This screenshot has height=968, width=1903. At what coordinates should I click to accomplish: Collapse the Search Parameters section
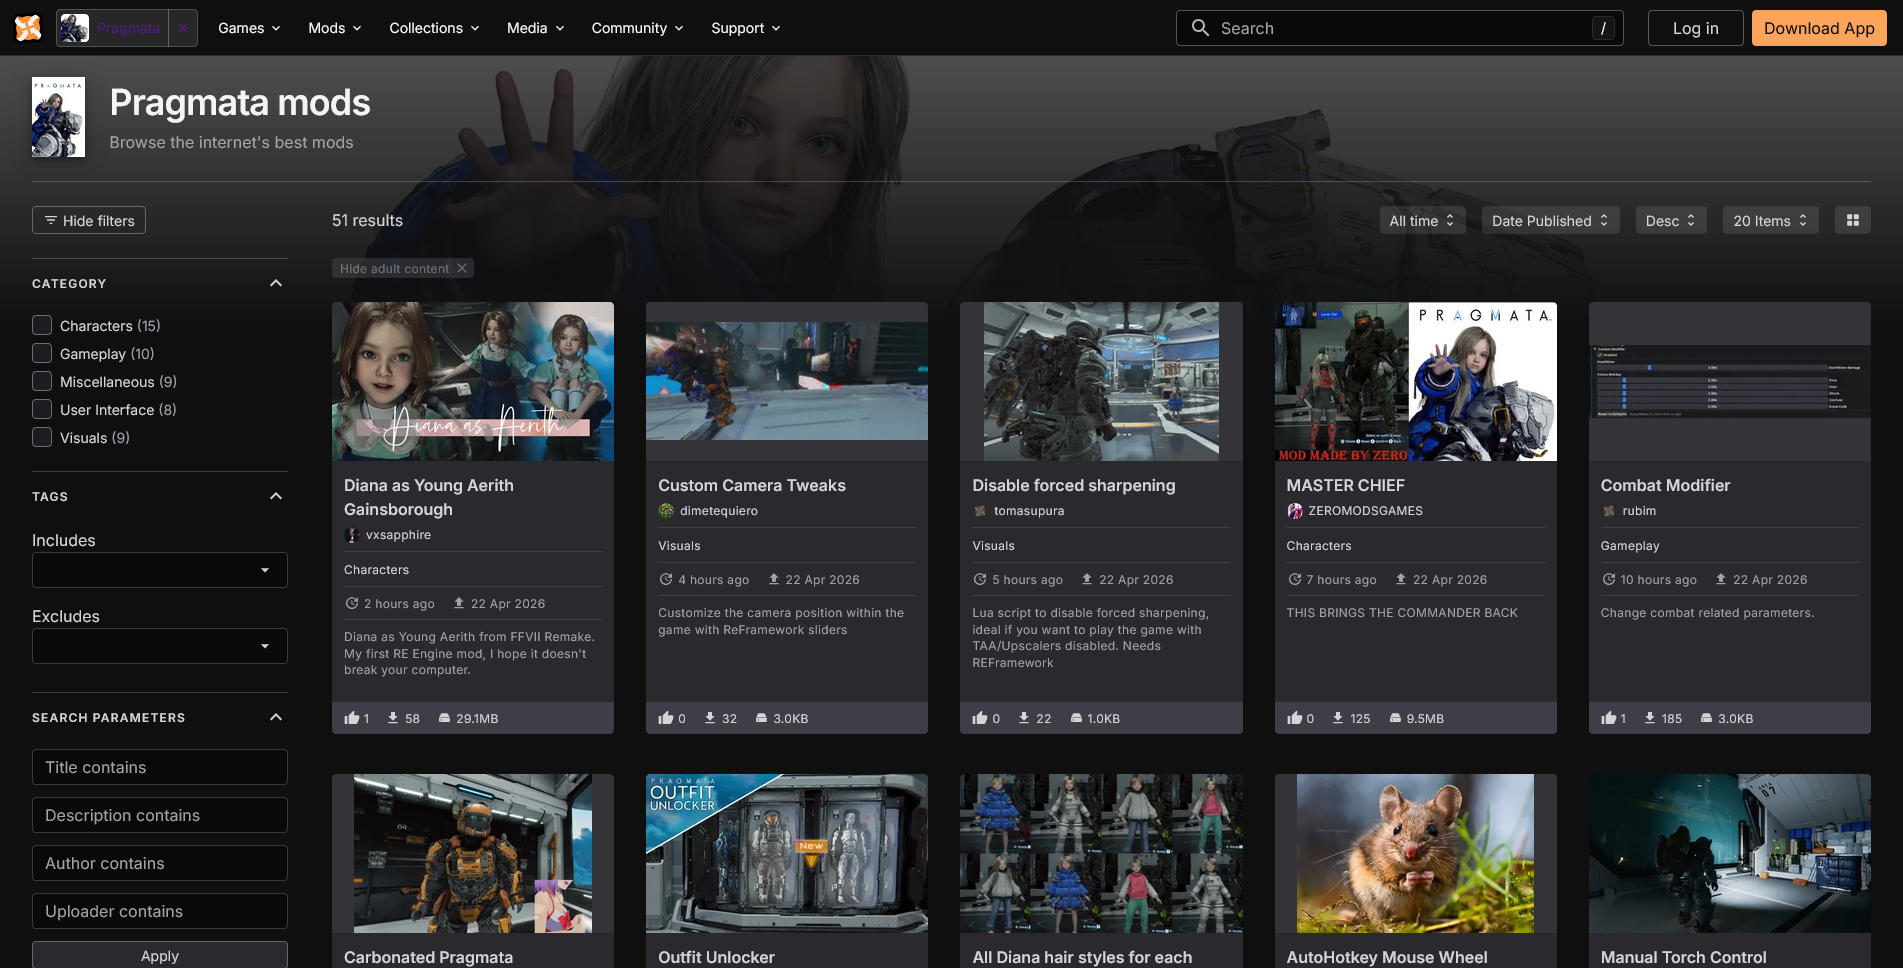(276, 717)
